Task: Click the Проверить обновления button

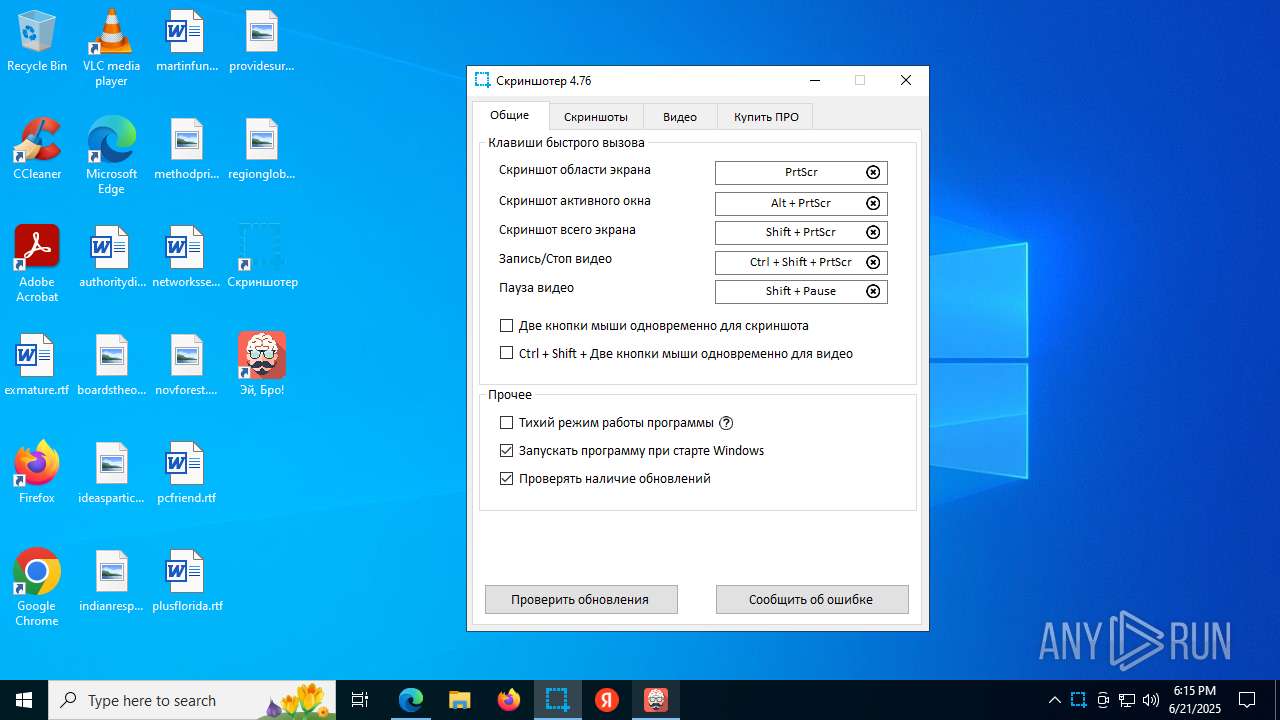Action: coord(581,599)
